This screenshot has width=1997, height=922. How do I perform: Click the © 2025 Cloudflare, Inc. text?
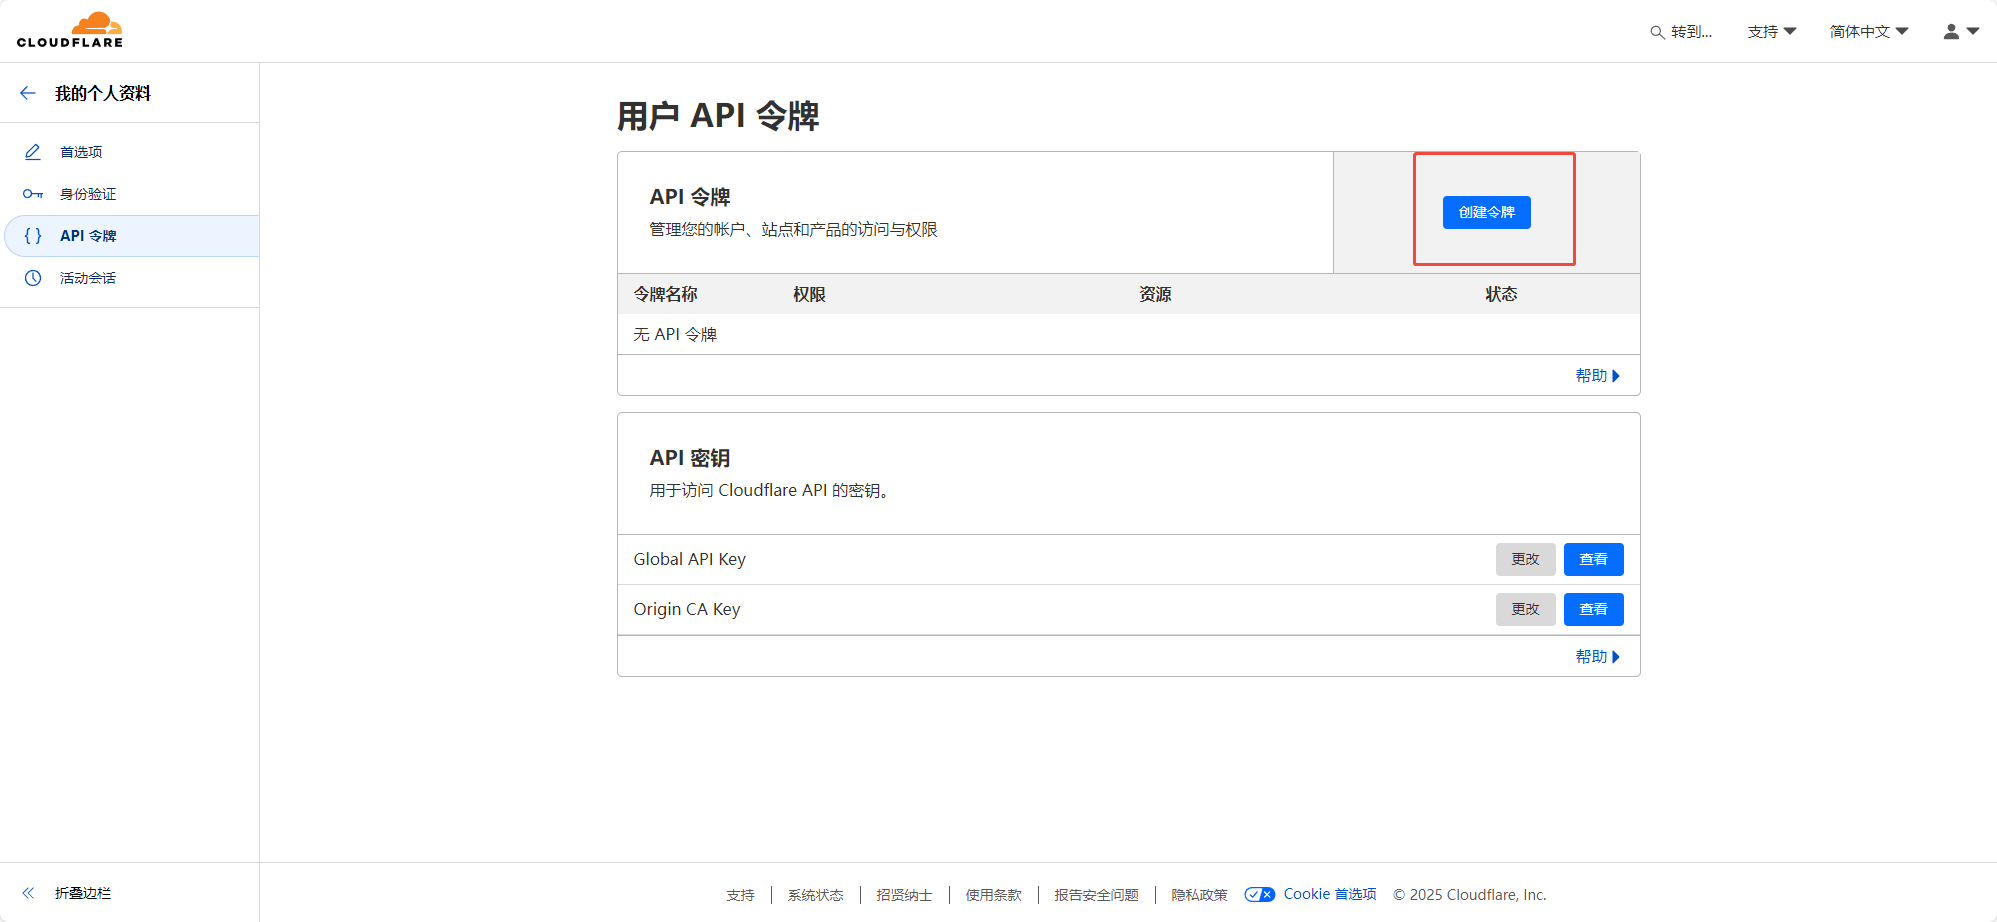(1469, 895)
